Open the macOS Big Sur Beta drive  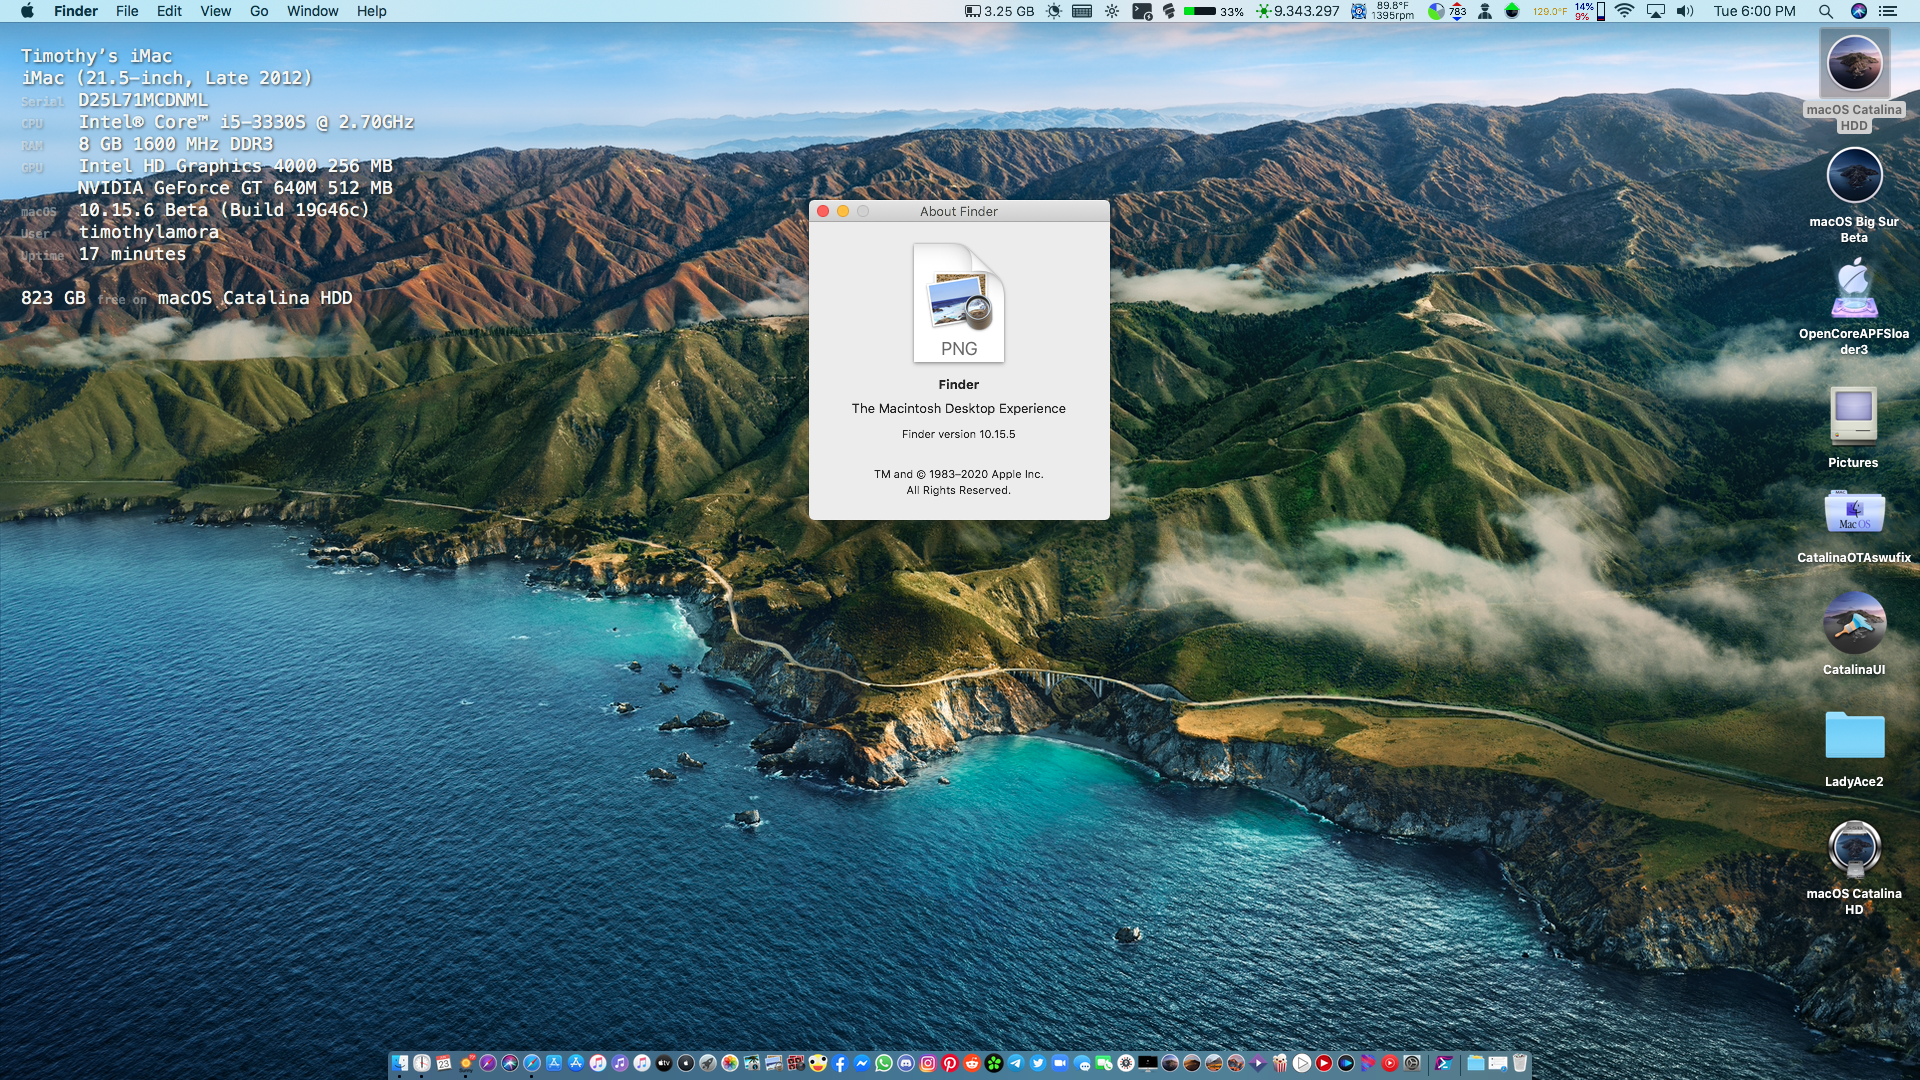(x=1854, y=177)
